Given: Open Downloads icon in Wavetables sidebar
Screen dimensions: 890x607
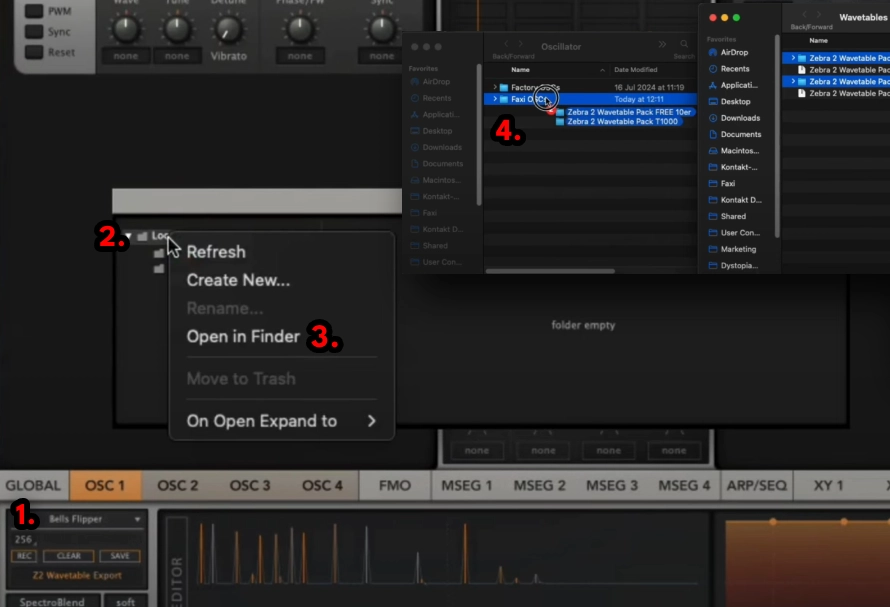Looking at the screenshot, I should tap(712, 118).
